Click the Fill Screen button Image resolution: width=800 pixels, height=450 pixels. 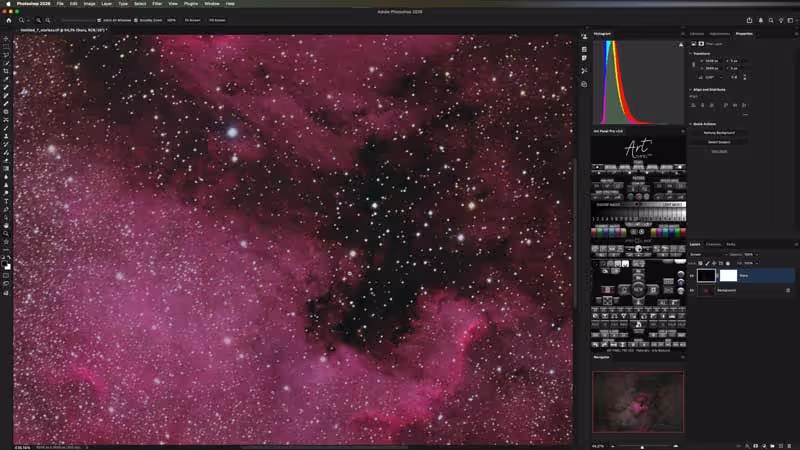click(x=217, y=20)
